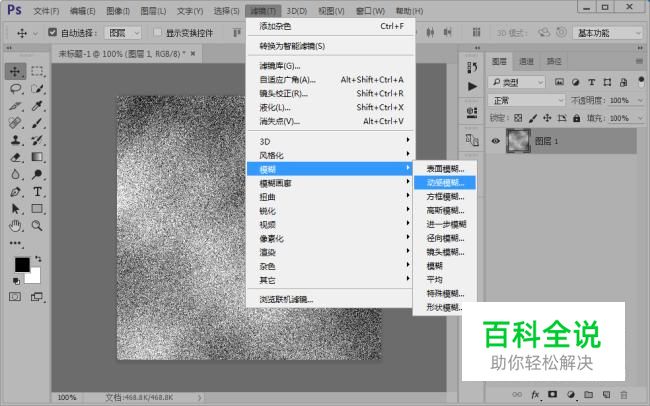Select the Clone Stamp tool

pos(15,140)
